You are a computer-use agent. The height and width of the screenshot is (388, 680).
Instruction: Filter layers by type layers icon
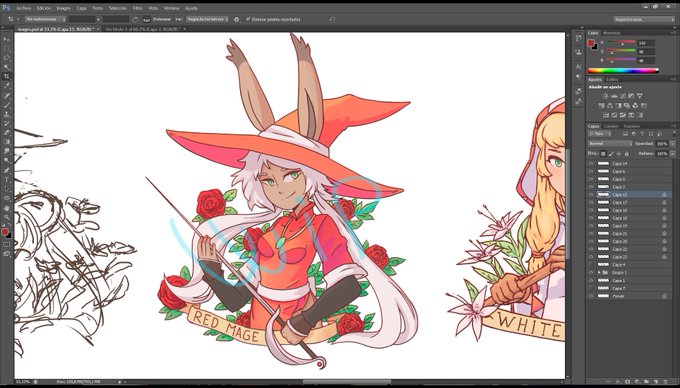(642, 134)
